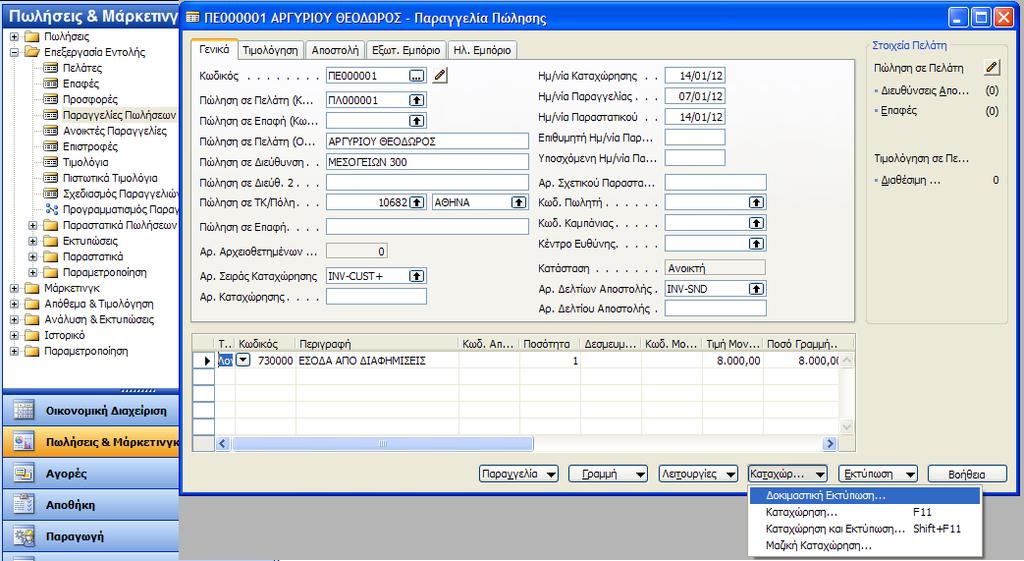Select Παραγγελίες Πωλήσεων in navigation tree

tap(119, 115)
